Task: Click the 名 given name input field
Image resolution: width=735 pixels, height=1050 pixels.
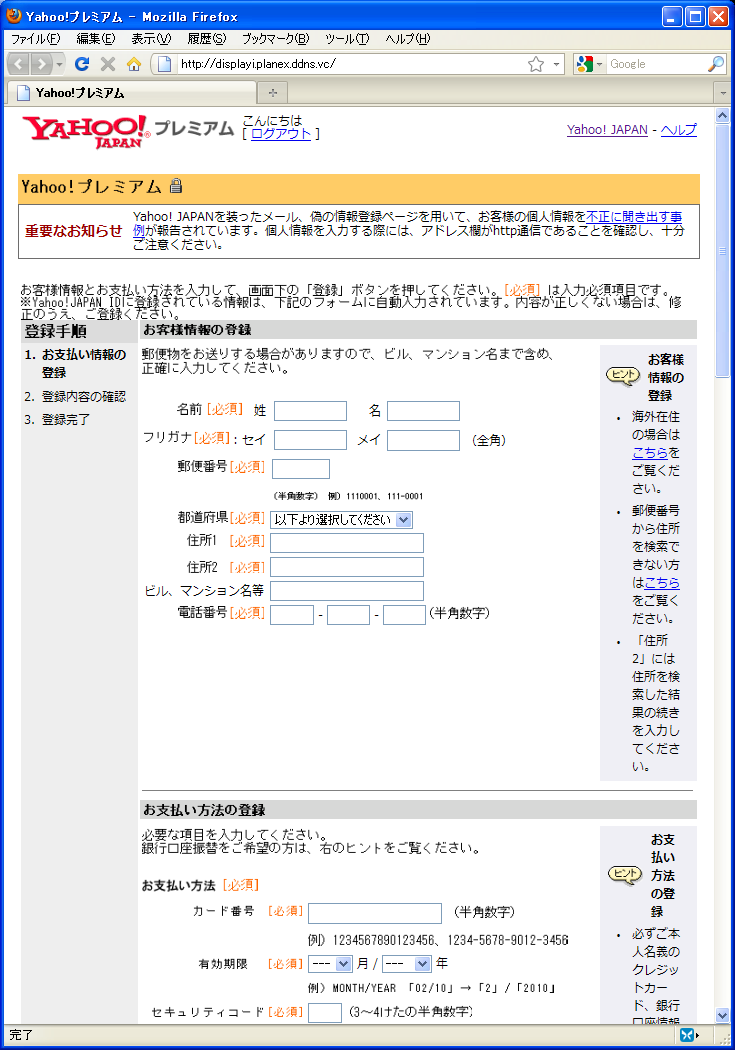Action: click(x=424, y=410)
